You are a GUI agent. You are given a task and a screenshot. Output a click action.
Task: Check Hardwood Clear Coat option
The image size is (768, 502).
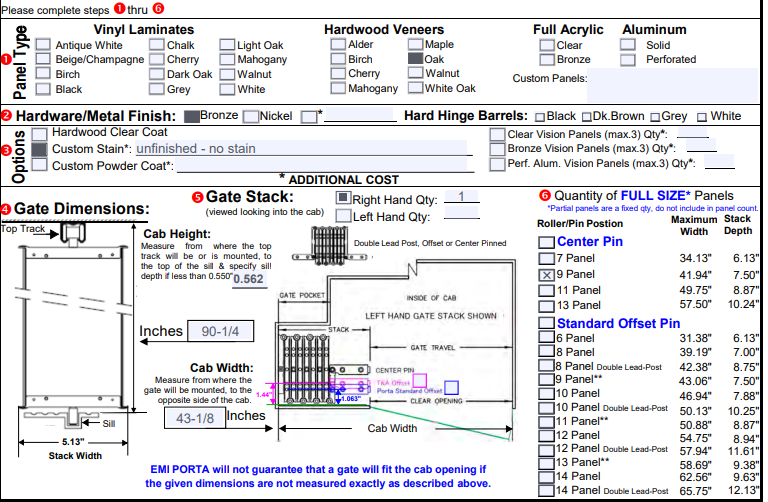coord(39,133)
